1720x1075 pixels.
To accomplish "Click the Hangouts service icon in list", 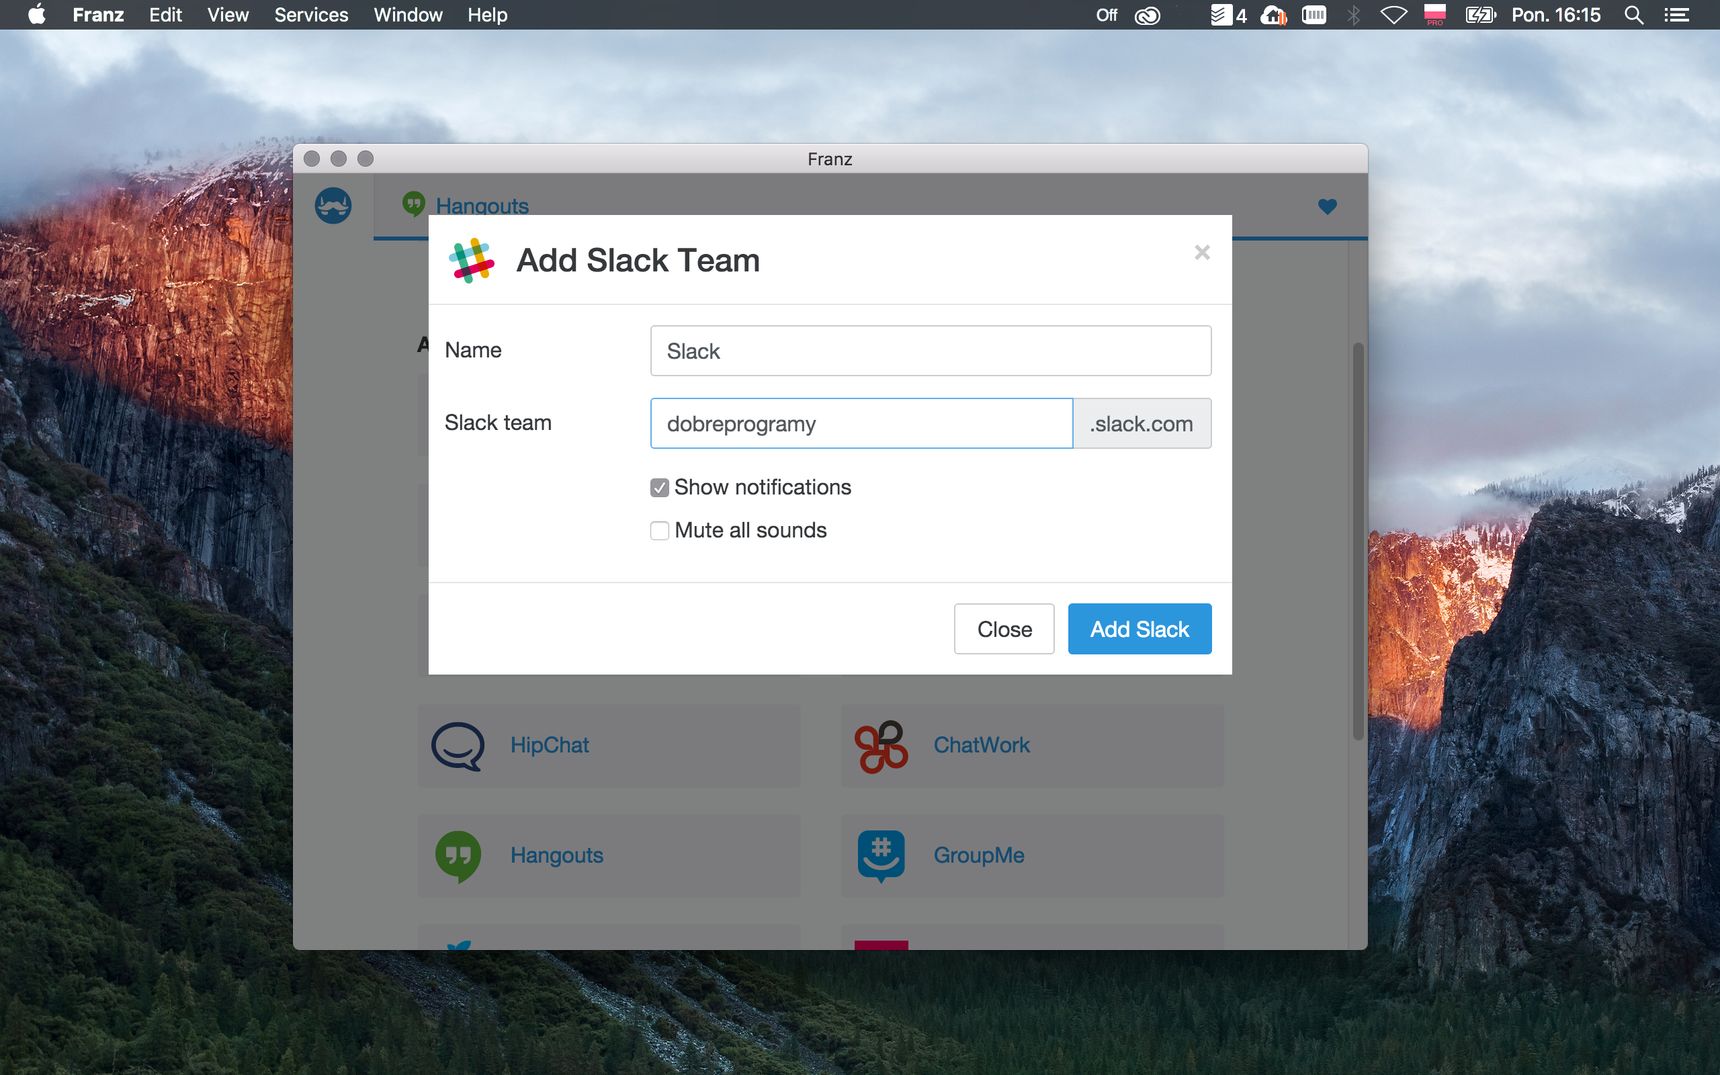I will point(458,856).
